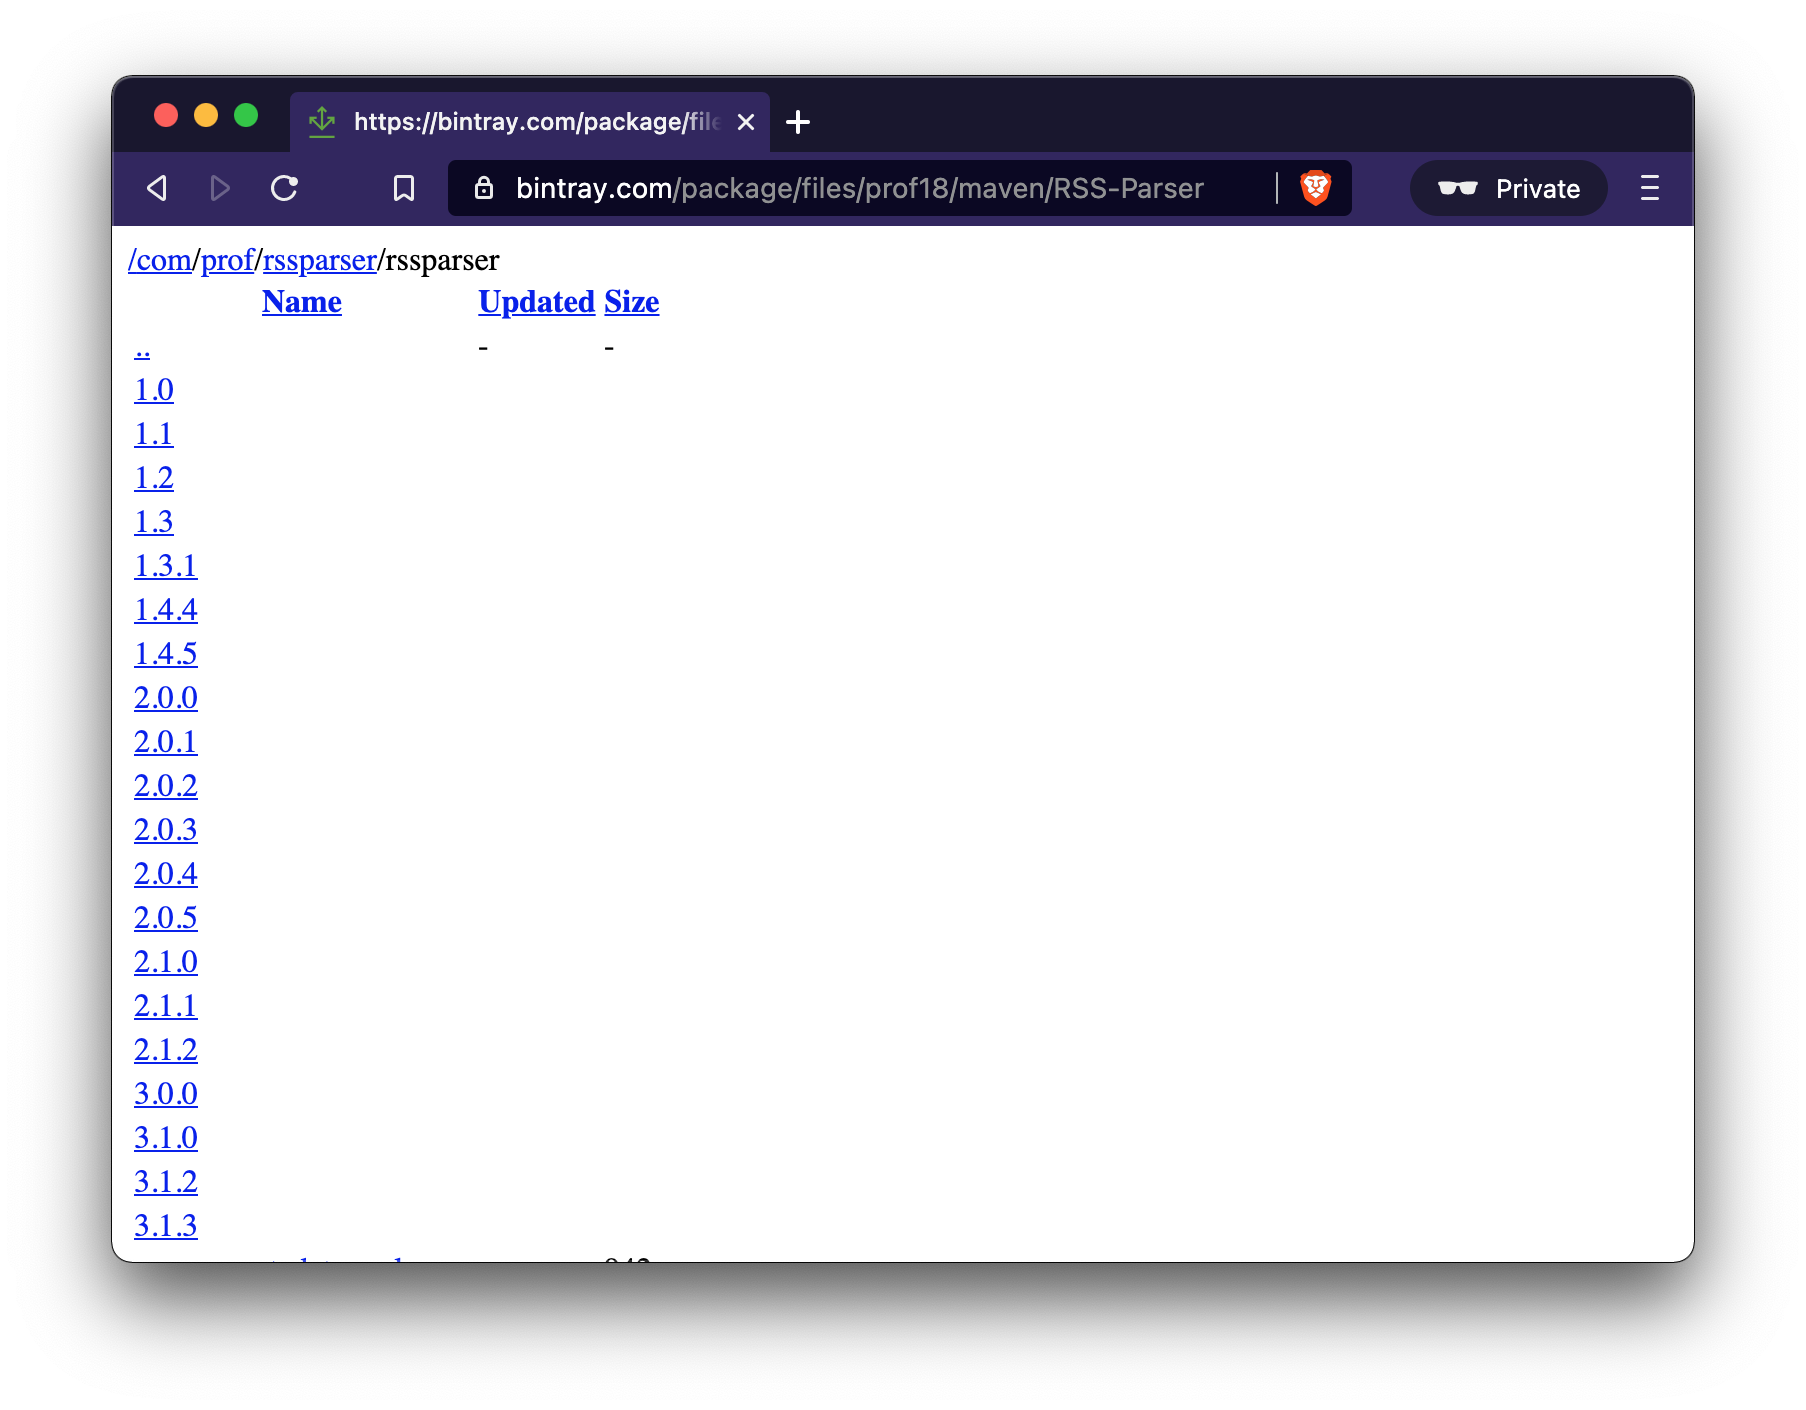Open version folder 1.0
Screen dimensions: 1806x1410
pyautogui.click(x=154, y=390)
